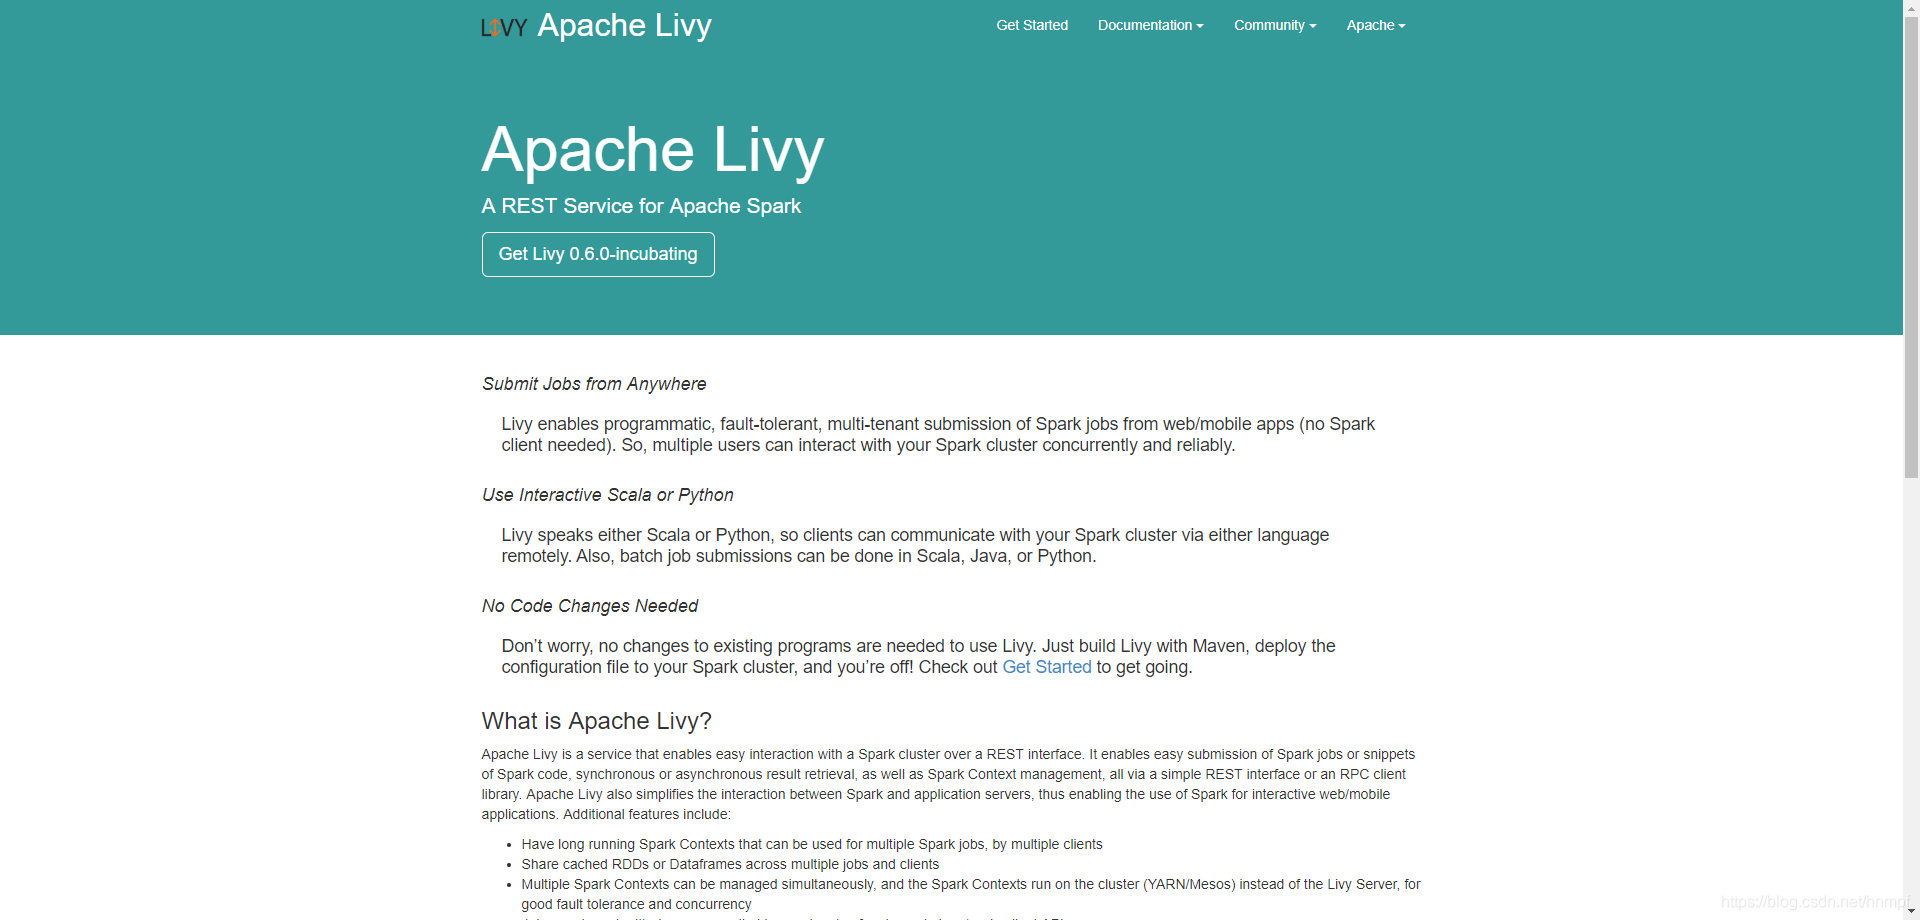Click the Get Livy 0.6.0-incubating button

point(598,254)
